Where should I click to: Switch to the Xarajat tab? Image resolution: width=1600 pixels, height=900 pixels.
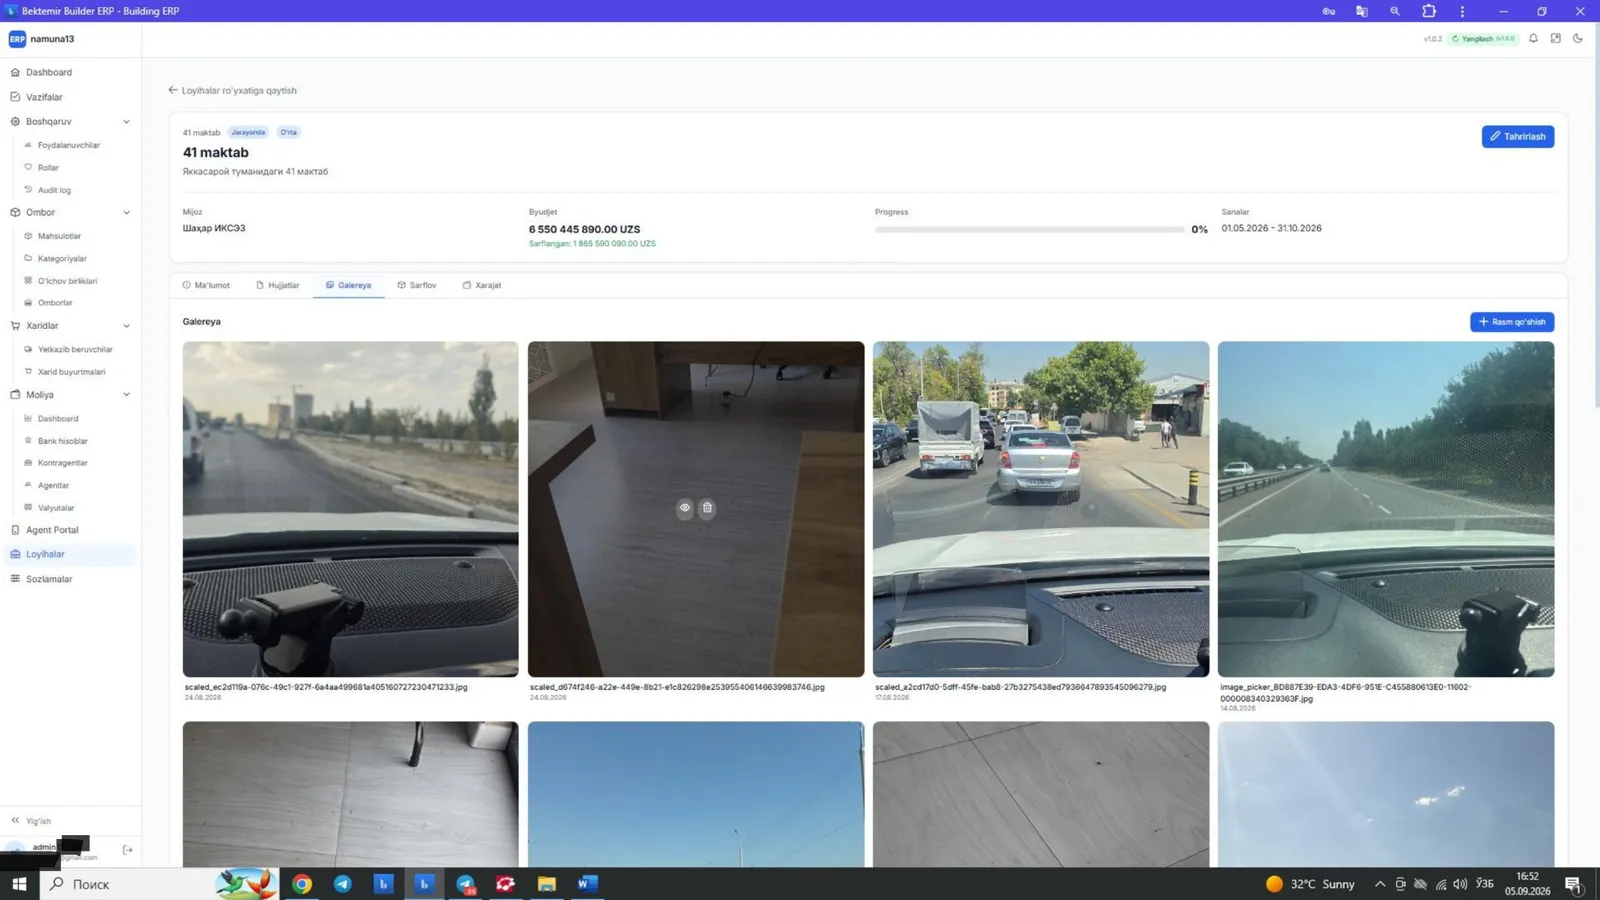[x=482, y=285]
